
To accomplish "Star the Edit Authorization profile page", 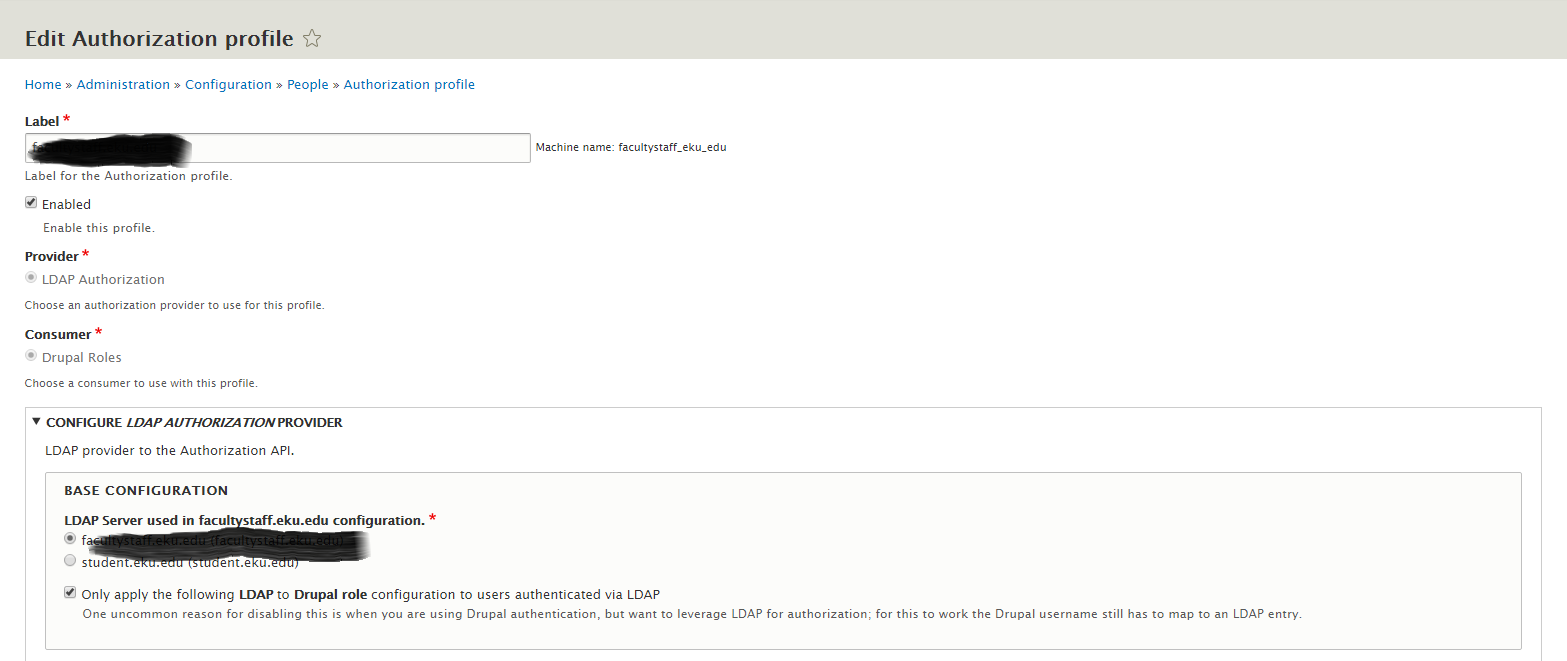I will (312, 39).
